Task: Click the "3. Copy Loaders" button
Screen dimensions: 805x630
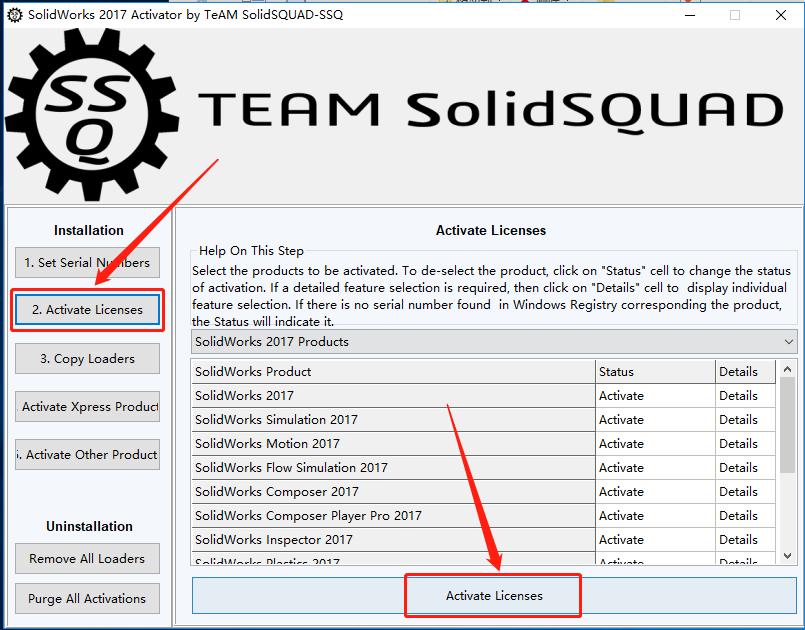Action: [x=87, y=358]
